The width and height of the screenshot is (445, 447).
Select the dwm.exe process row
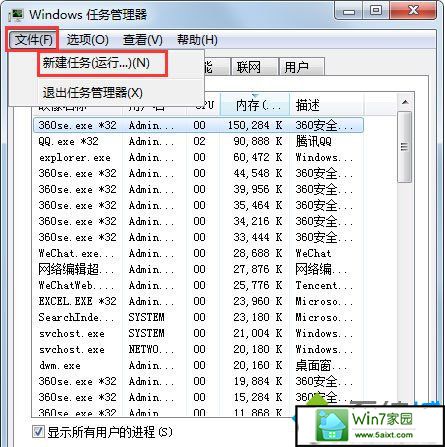coord(198,365)
